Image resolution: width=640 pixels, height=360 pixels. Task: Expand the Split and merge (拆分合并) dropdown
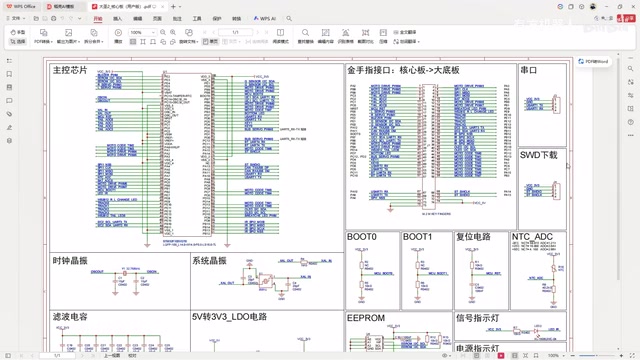pyautogui.click(x=93, y=42)
